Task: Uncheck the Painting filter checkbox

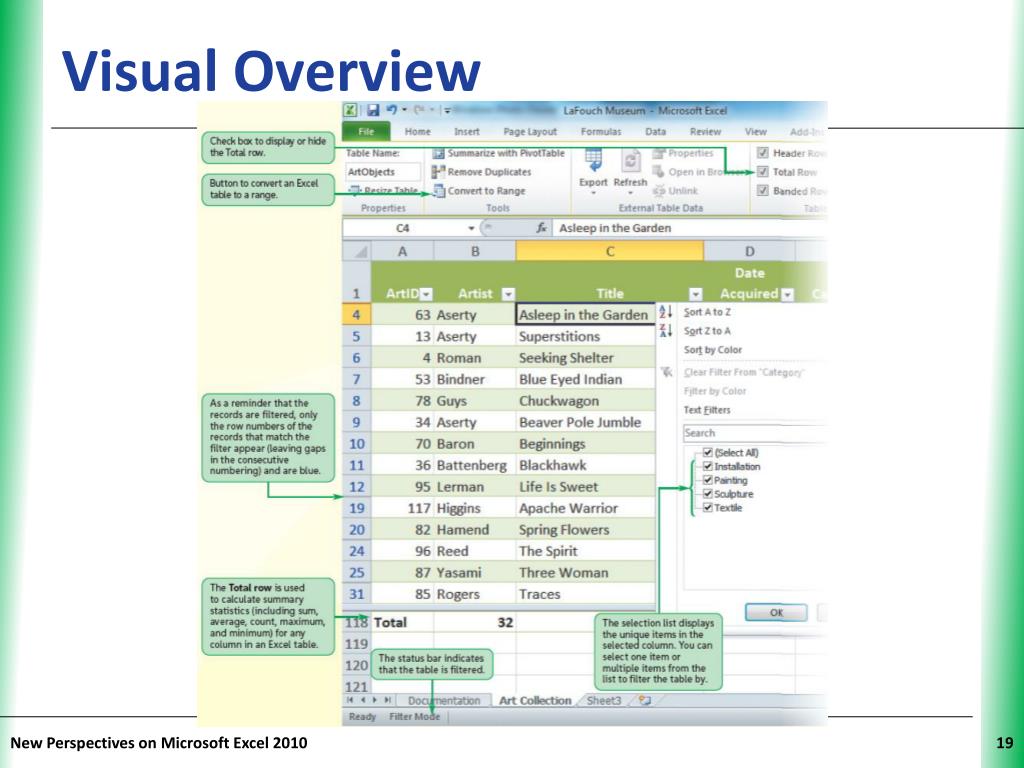Action: click(707, 480)
